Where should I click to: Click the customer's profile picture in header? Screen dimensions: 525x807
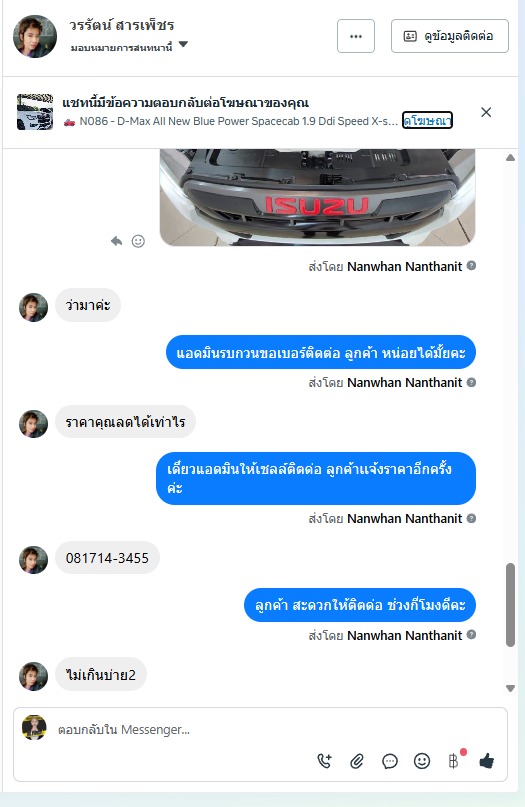coord(35,36)
